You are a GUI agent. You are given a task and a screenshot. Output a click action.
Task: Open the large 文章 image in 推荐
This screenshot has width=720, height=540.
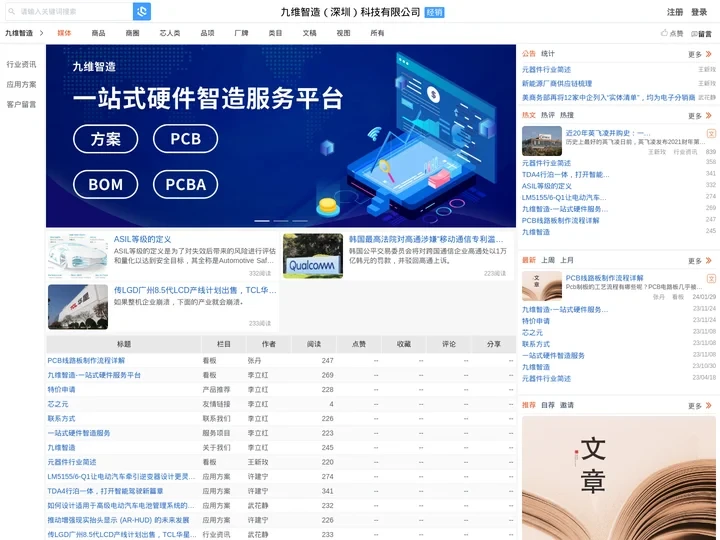click(x=619, y=478)
